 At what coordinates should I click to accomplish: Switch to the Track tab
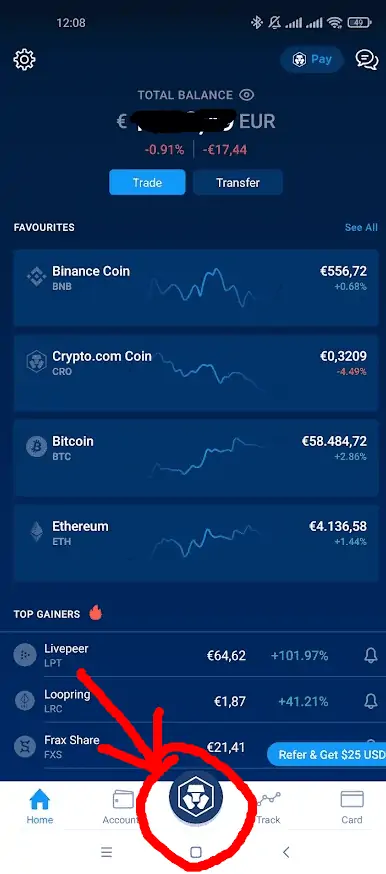click(x=268, y=807)
